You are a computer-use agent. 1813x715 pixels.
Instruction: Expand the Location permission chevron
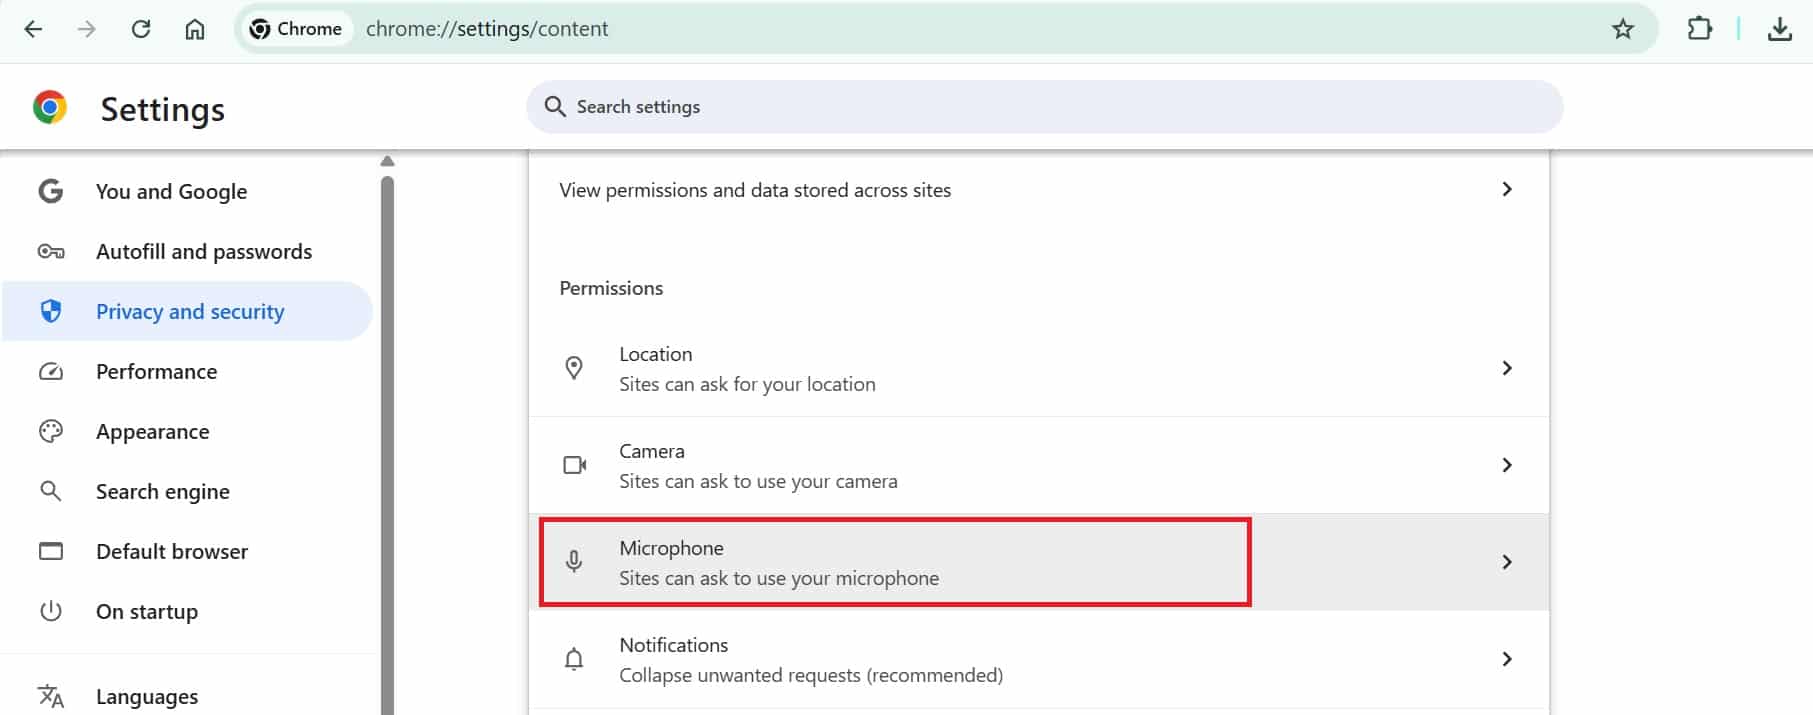click(x=1506, y=368)
